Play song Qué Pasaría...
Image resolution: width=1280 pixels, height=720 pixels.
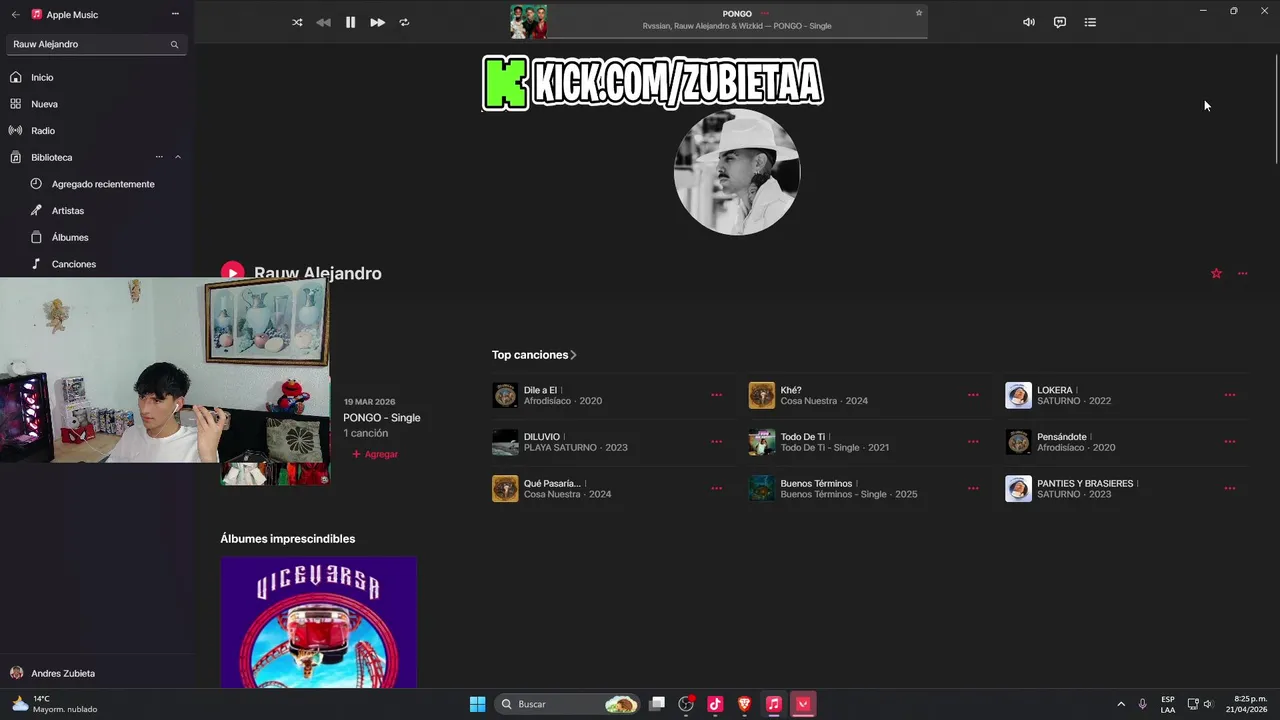505,488
